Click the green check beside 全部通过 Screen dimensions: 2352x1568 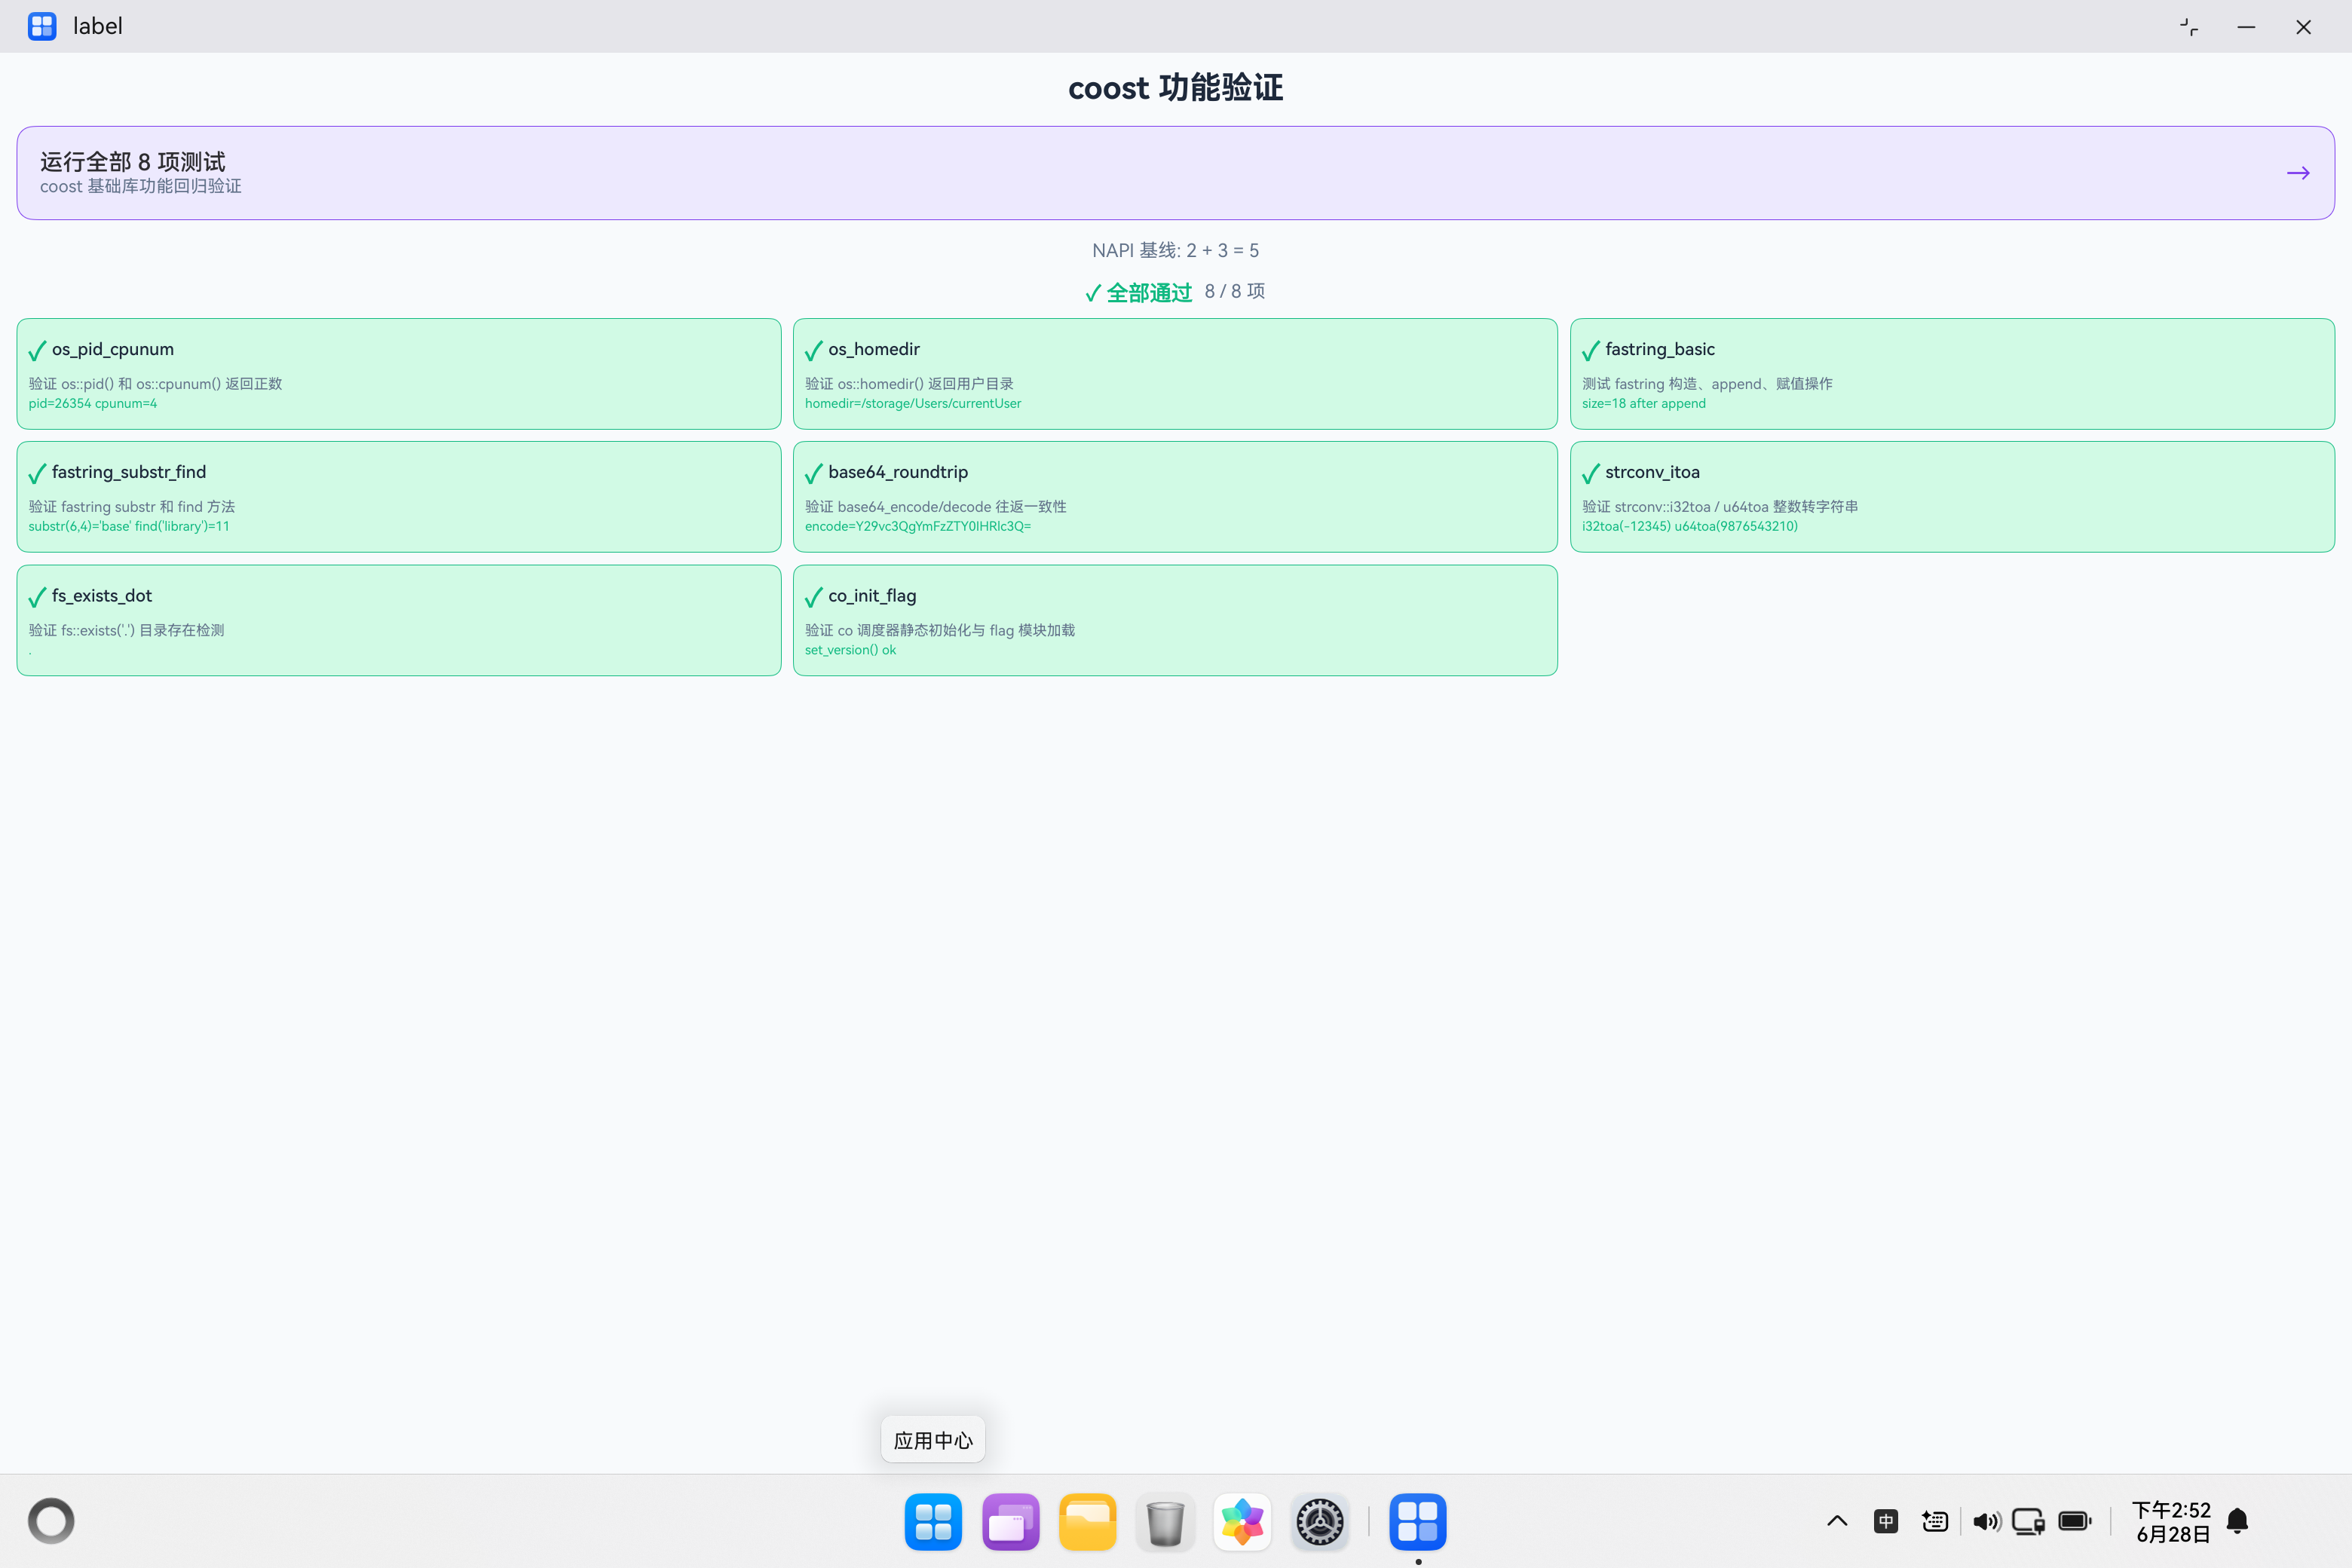click(x=1093, y=293)
